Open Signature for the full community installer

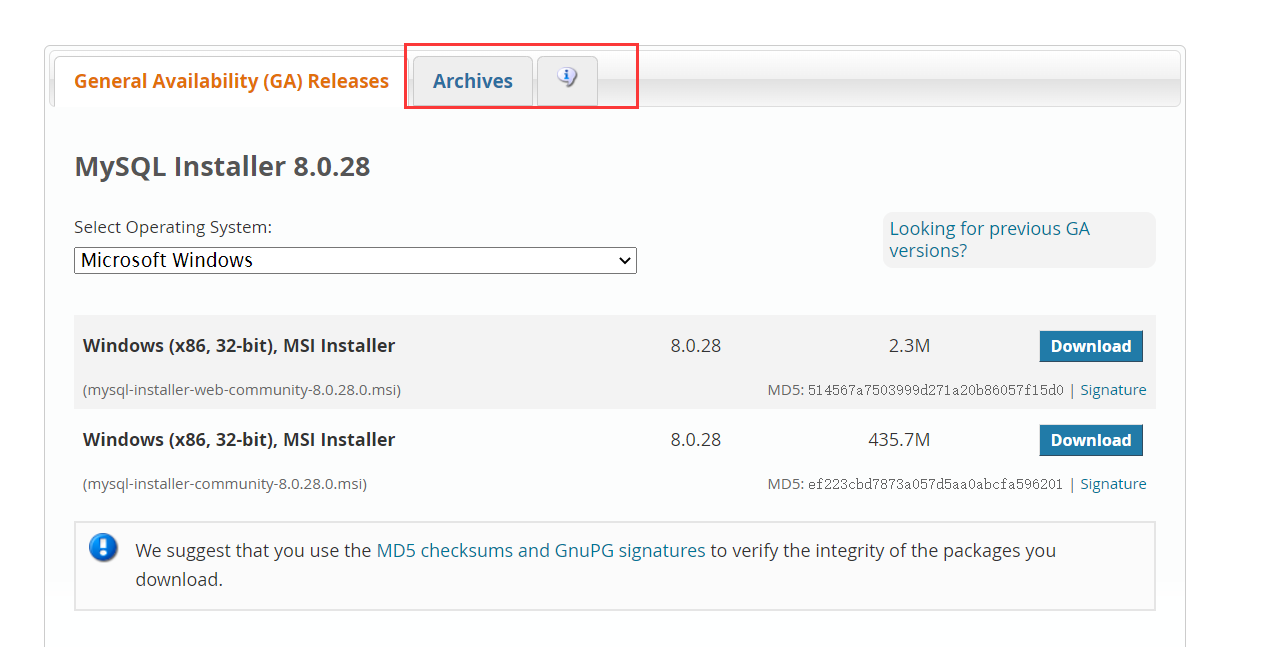pyautogui.click(x=1113, y=484)
